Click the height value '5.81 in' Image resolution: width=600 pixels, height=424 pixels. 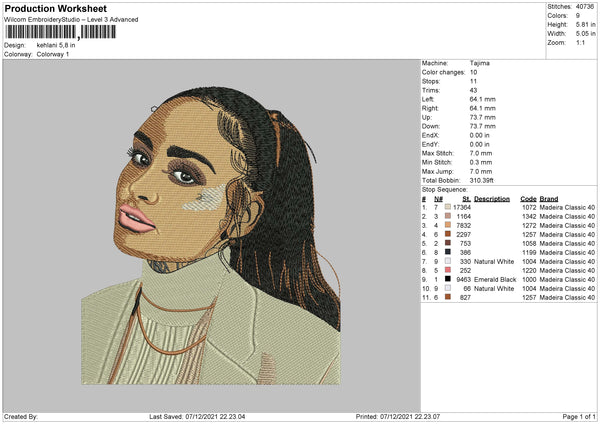[x=585, y=24]
